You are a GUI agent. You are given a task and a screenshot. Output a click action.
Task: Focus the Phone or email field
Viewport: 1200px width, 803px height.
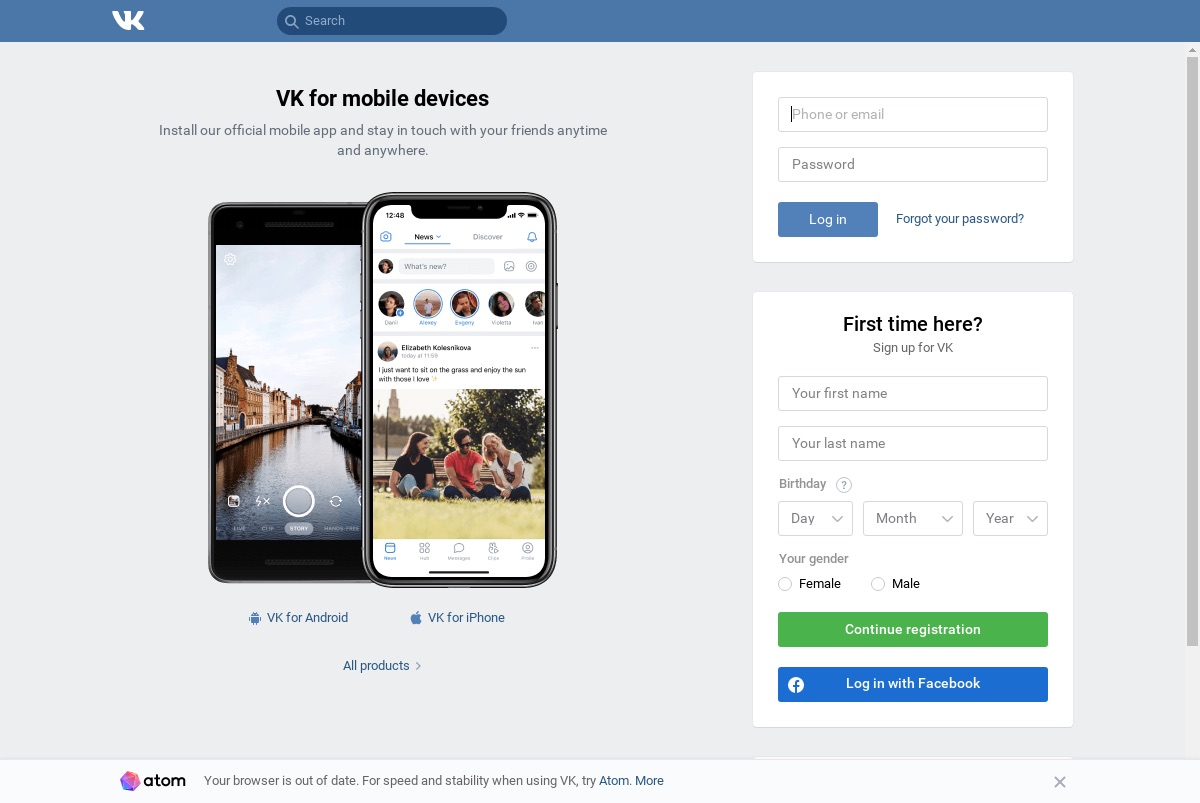pyautogui.click(x=913, y=114)
